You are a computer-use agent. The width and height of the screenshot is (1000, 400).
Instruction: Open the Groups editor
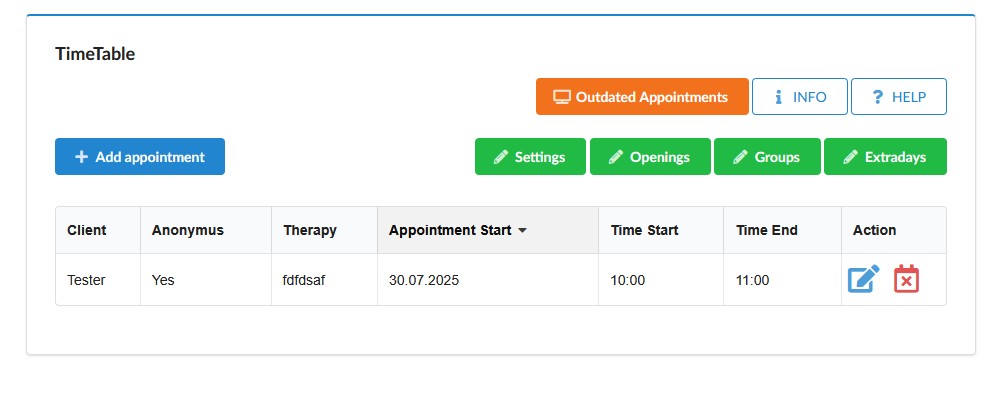(x=767, y=157)
